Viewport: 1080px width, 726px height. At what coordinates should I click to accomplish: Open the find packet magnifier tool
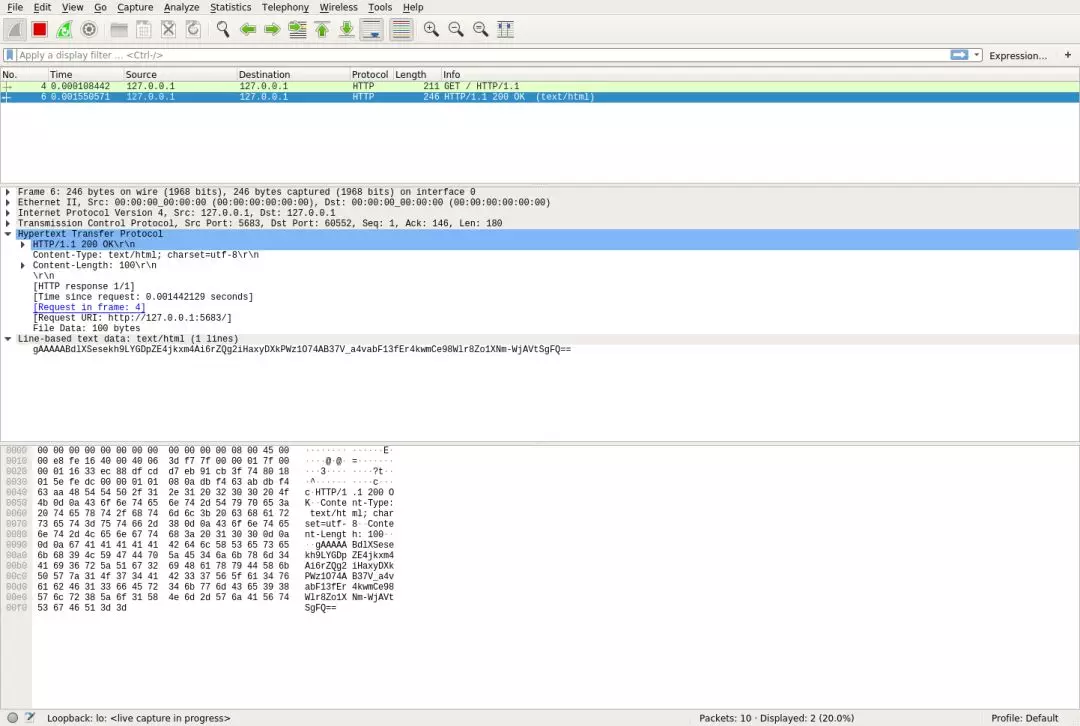[222, 30]
